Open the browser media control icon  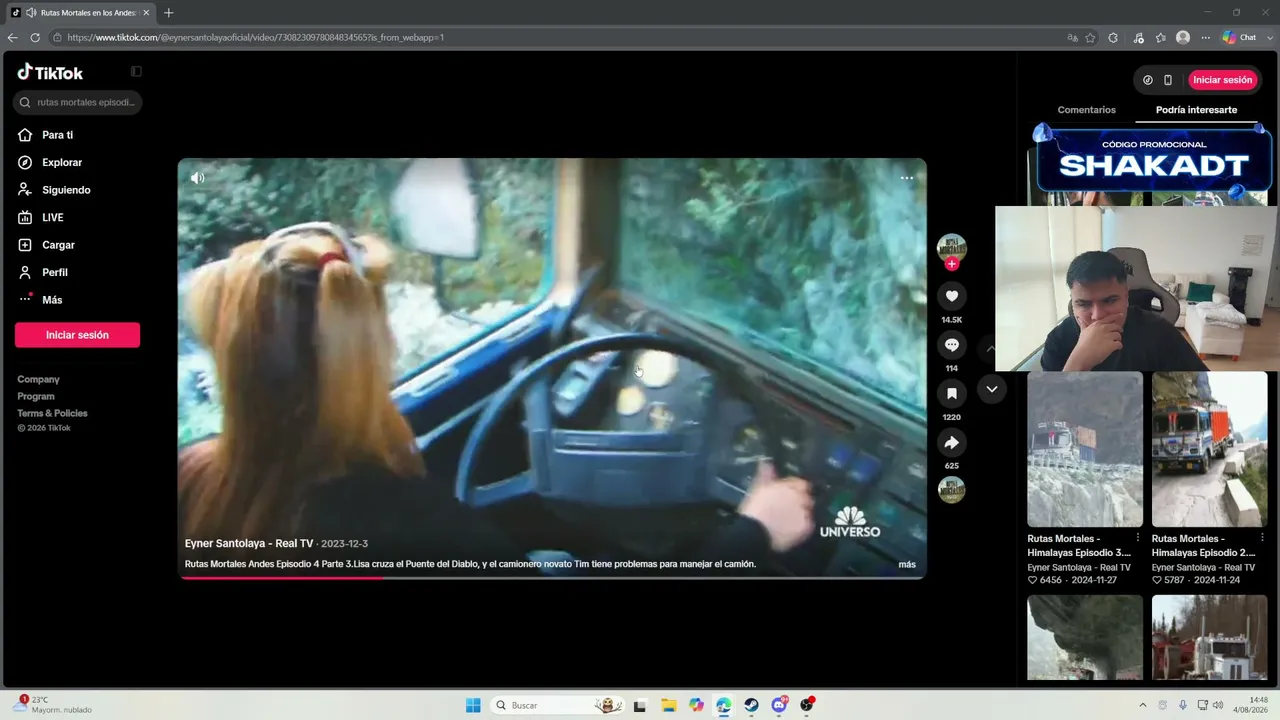(x=1138, y=38)
